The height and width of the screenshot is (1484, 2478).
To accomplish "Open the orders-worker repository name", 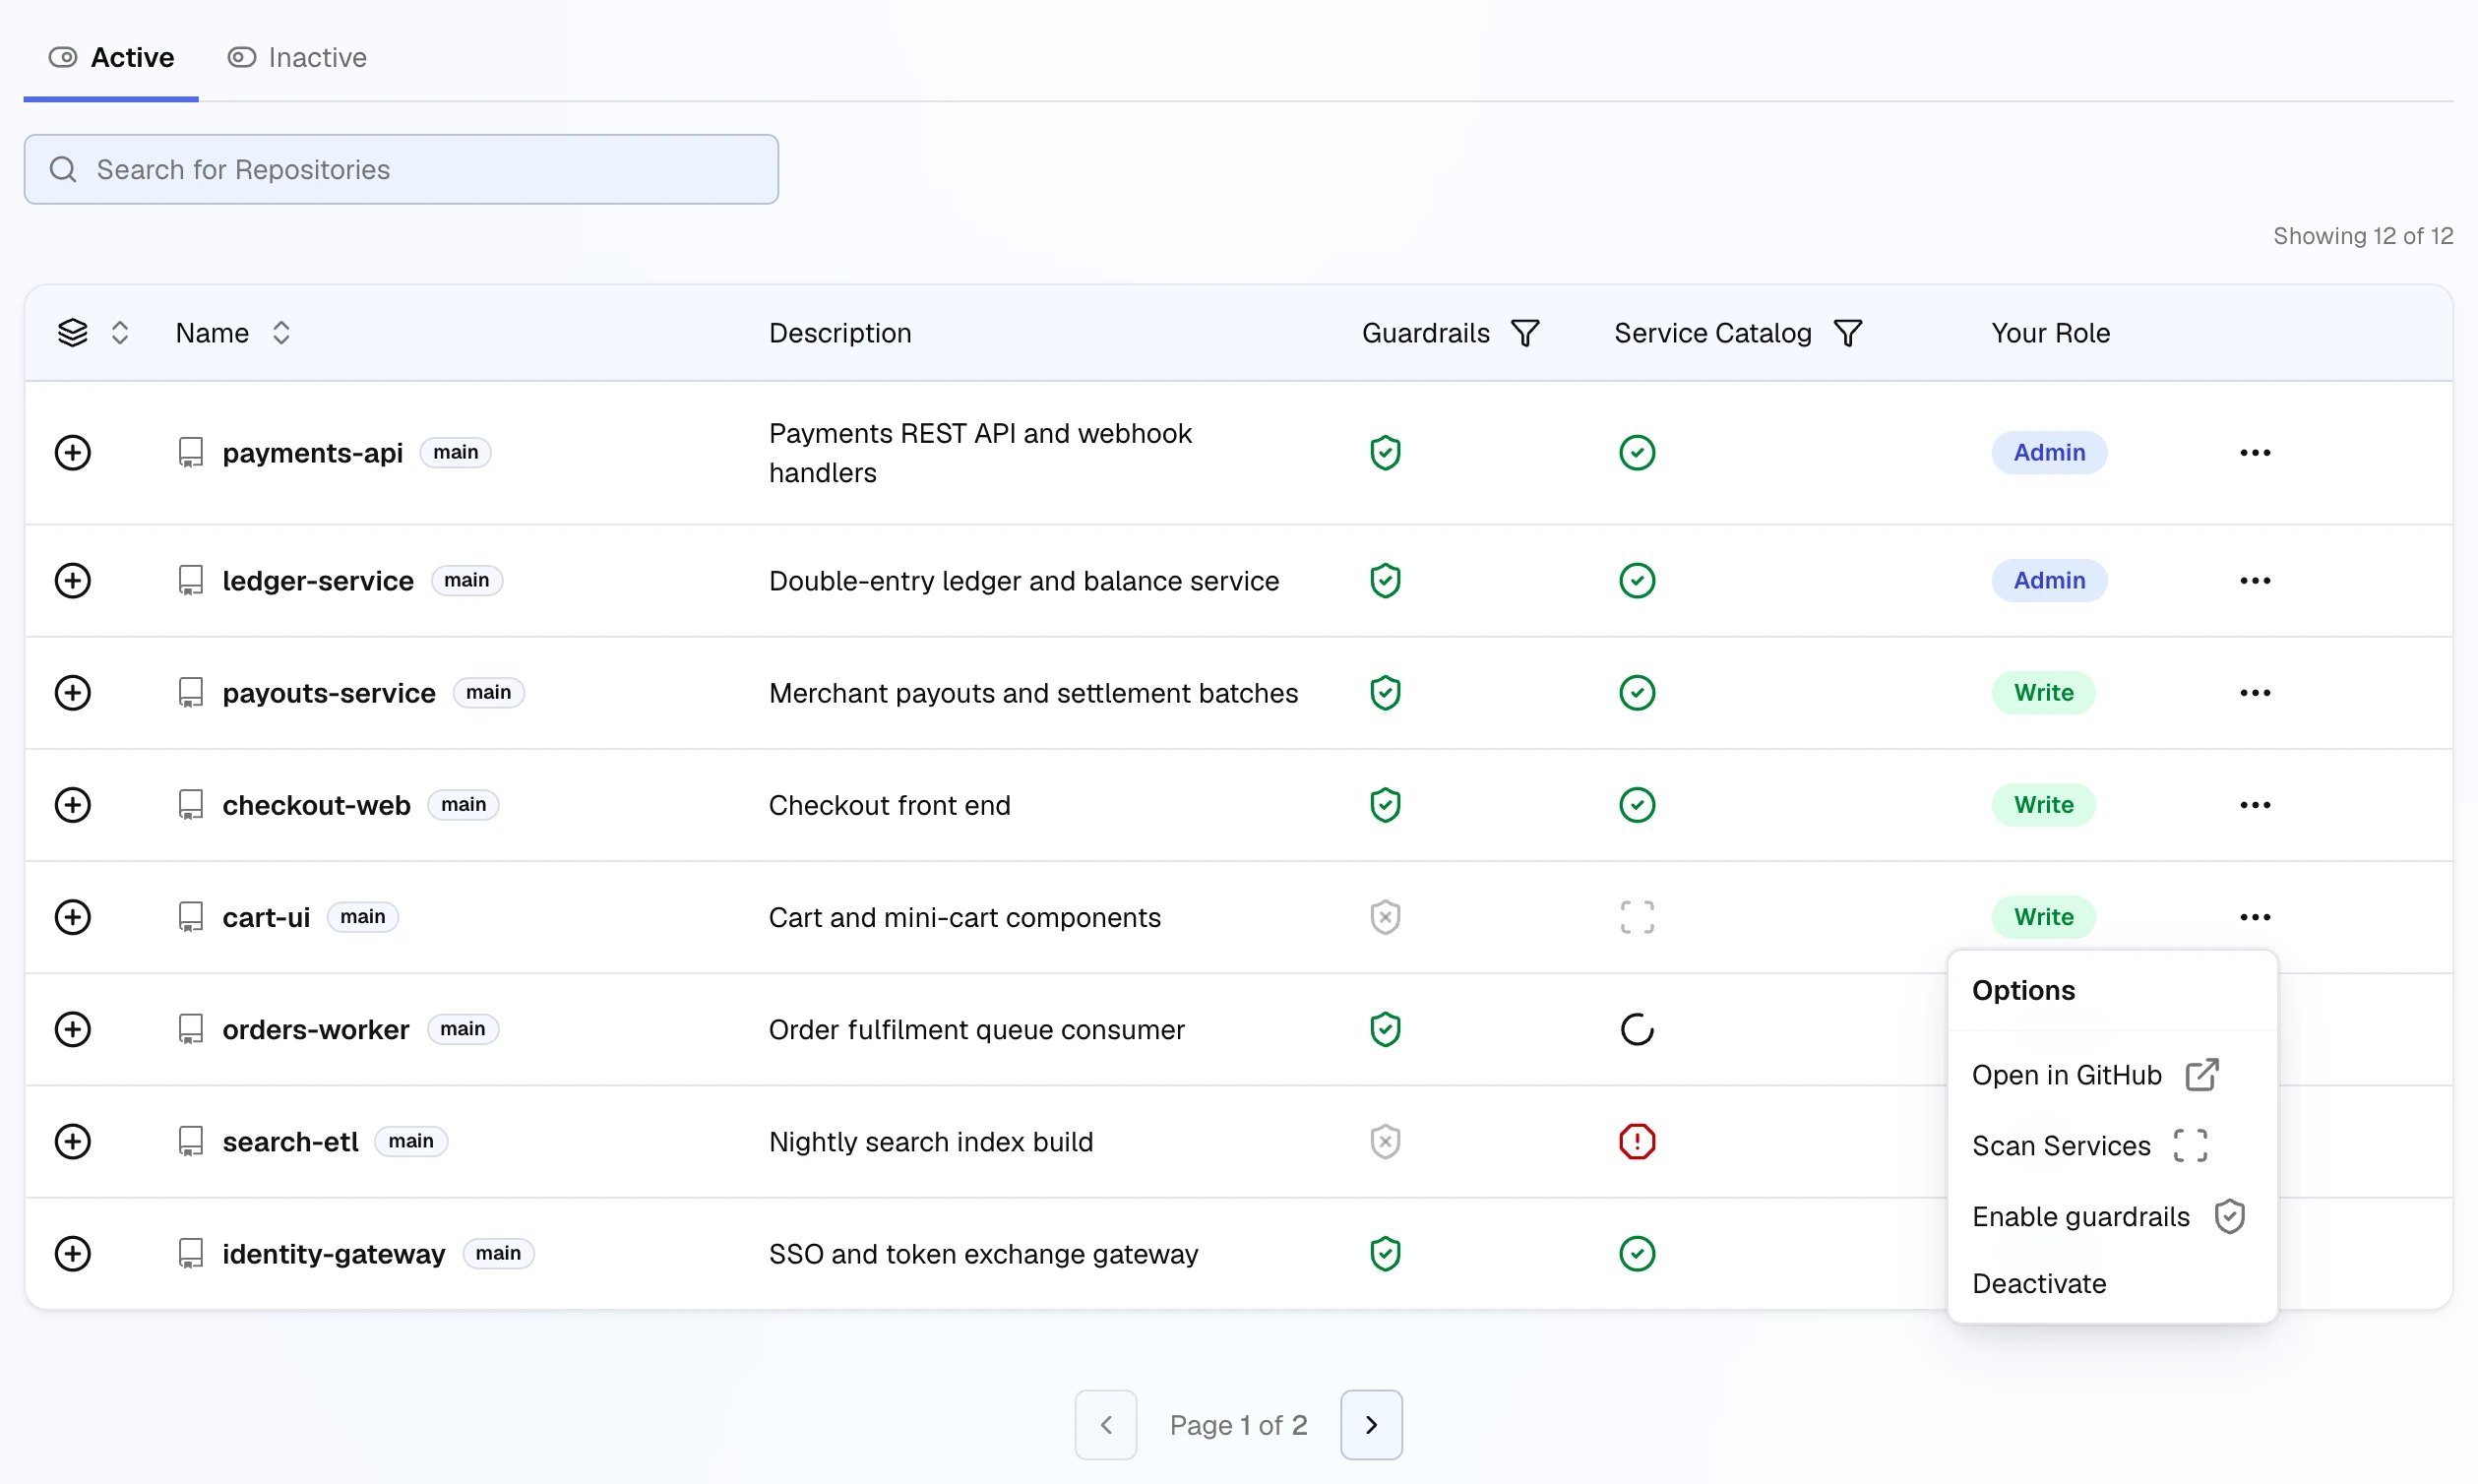I will pos(315,1028).
